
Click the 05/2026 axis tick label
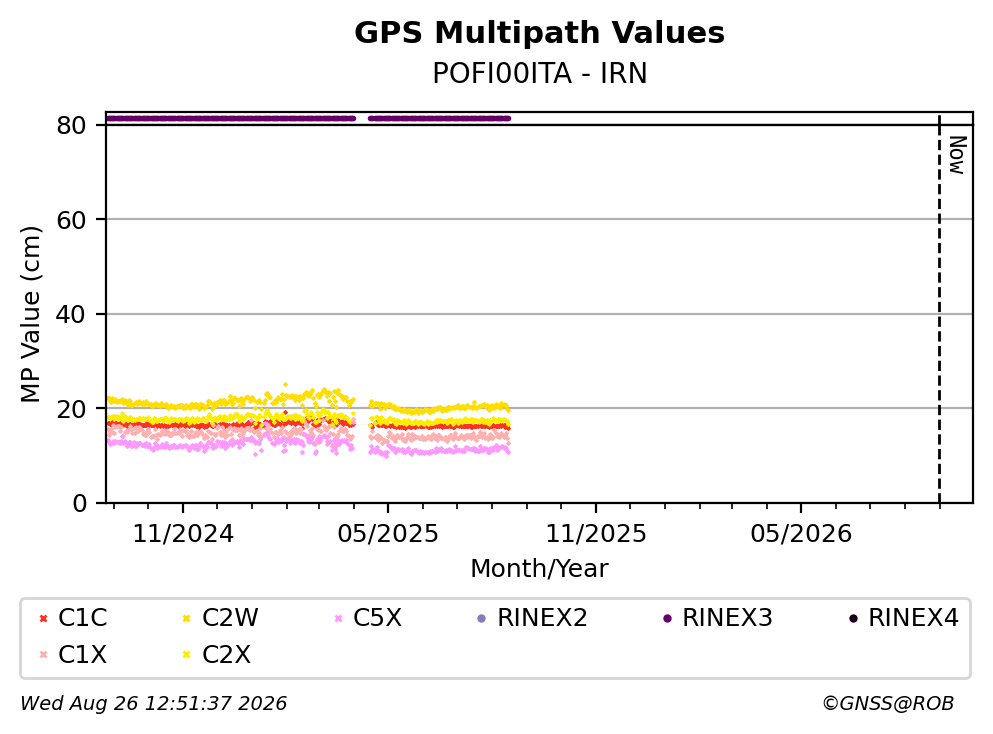801,534
